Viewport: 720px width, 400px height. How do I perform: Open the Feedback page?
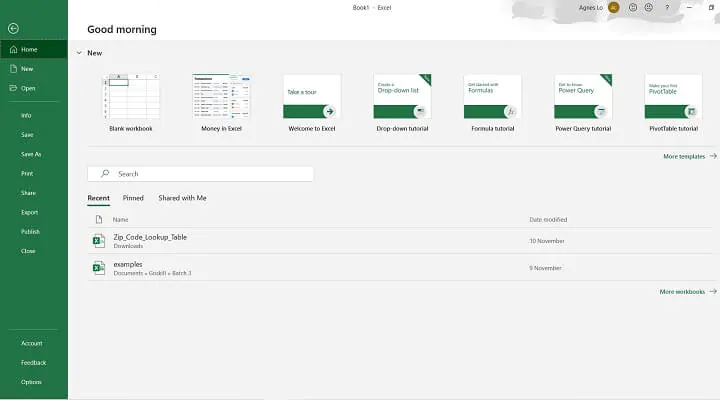pos(34,362)
